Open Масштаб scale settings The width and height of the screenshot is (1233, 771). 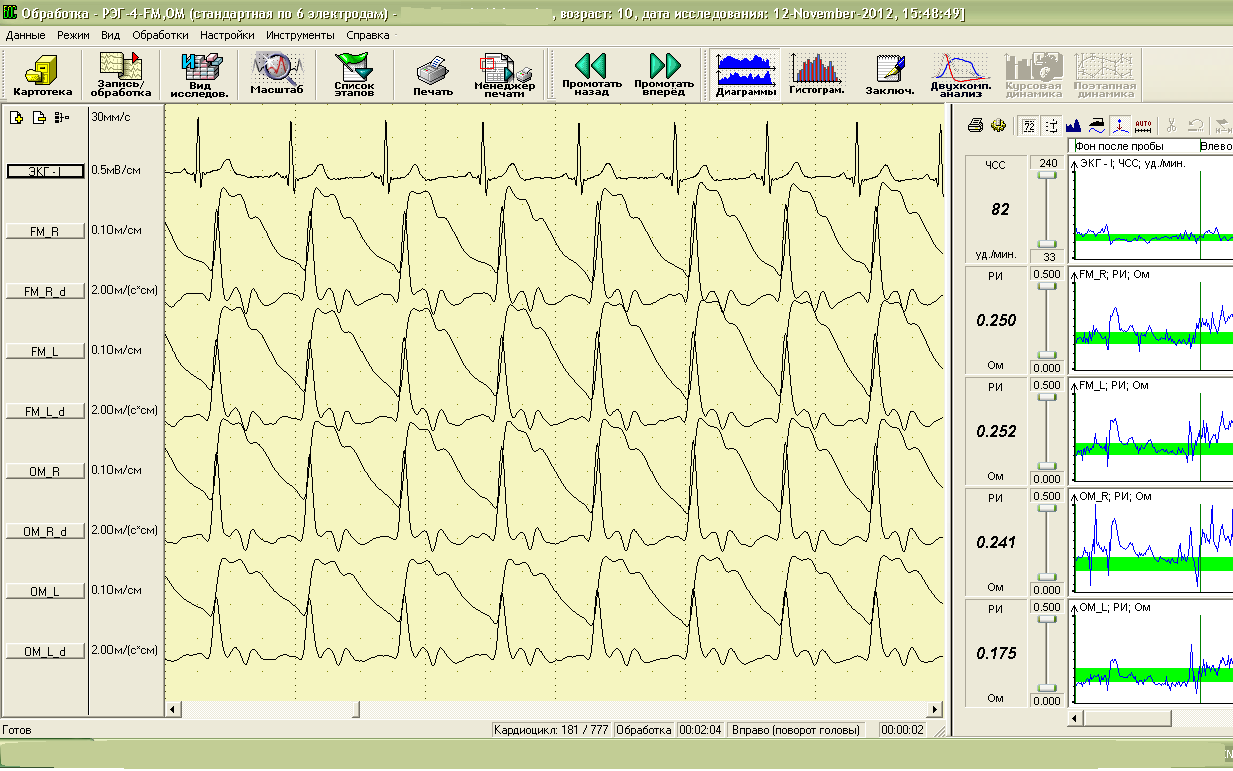[277, 75]
